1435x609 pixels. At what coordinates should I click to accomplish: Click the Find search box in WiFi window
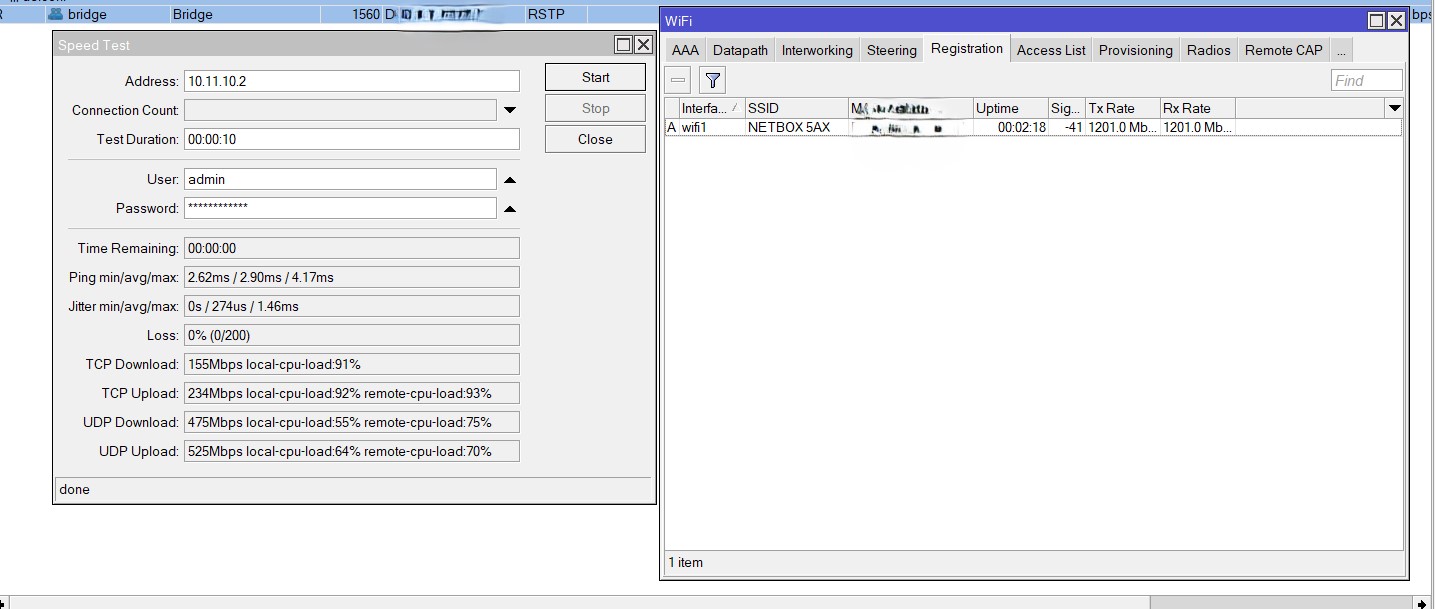click(x=1366, y=81)
